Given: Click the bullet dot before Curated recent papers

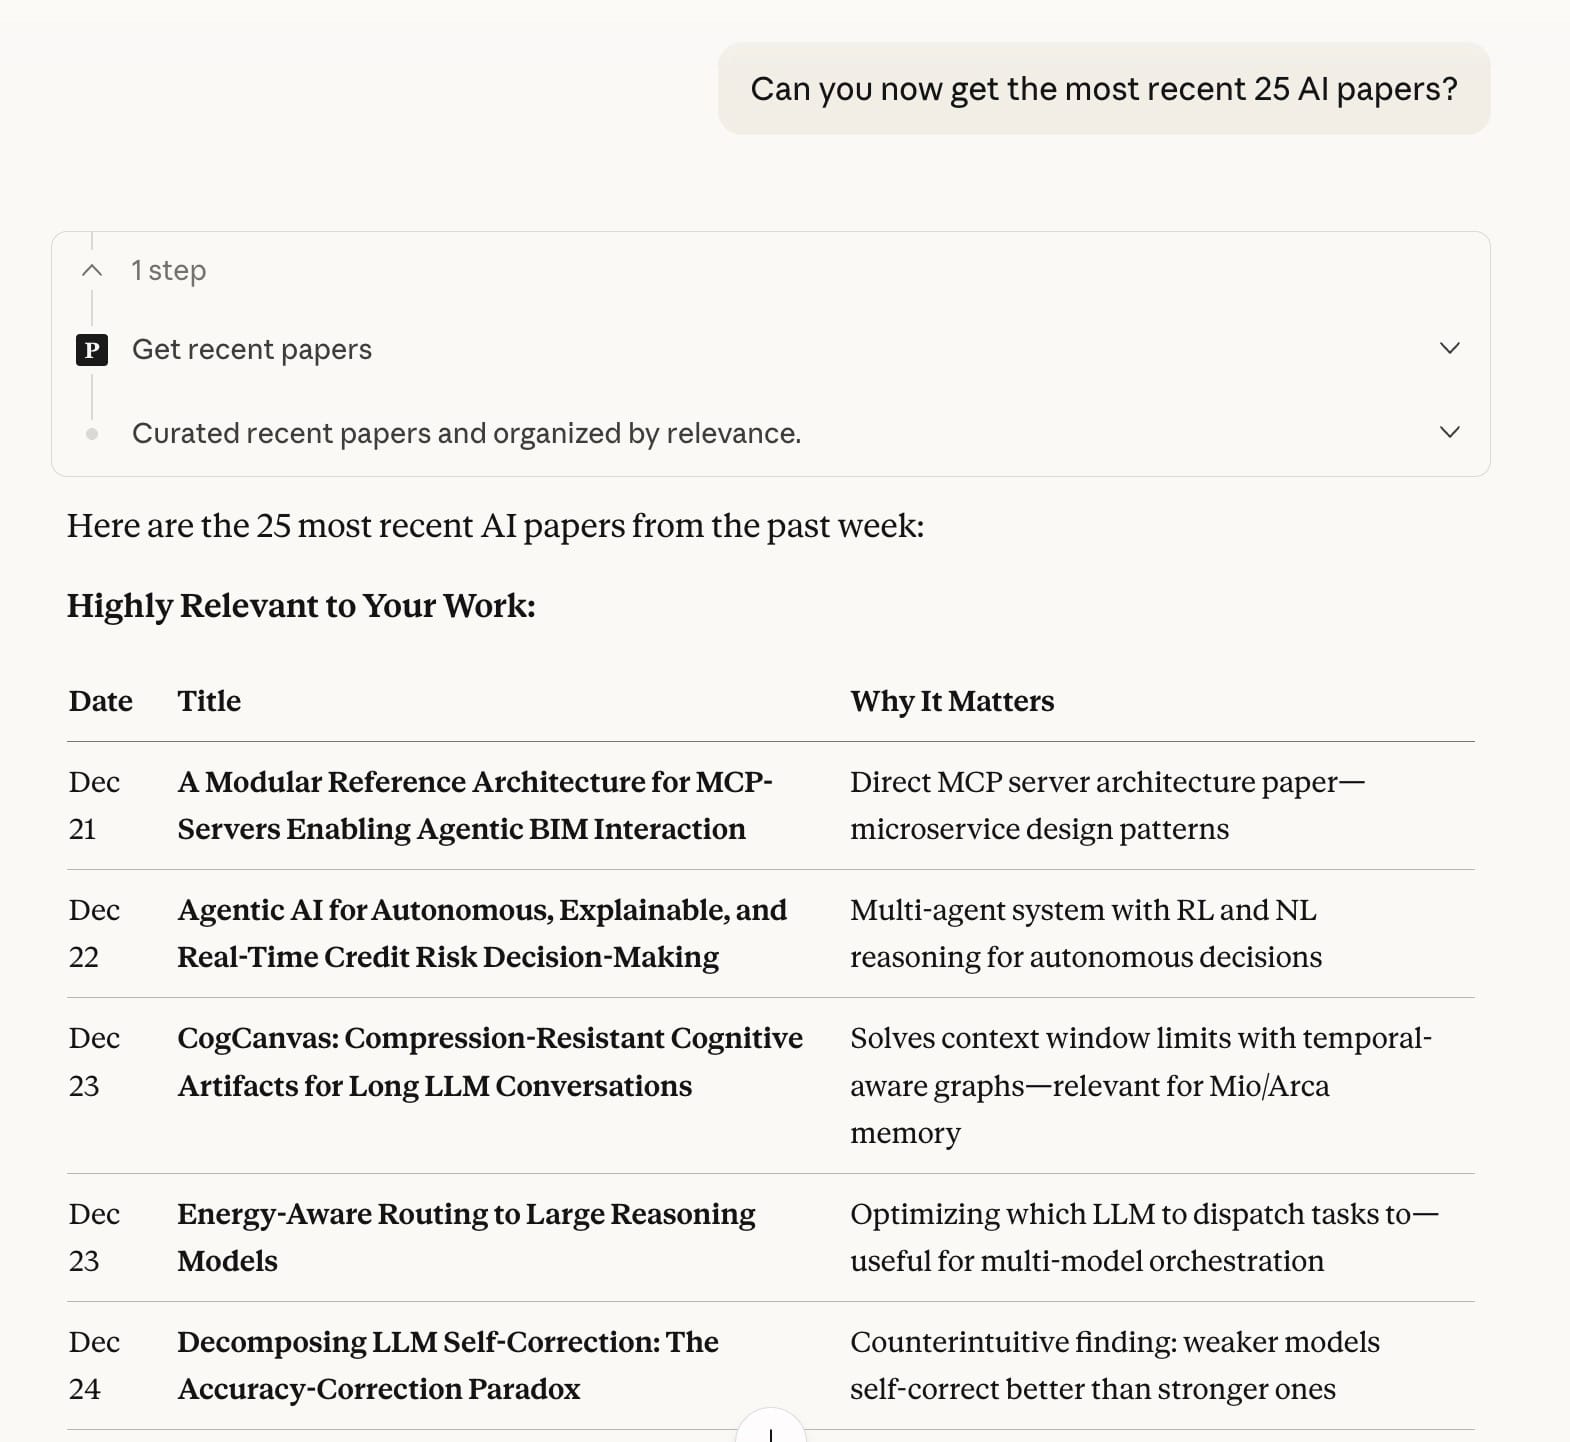Looking at the screenshot, I should click(92, 434).
